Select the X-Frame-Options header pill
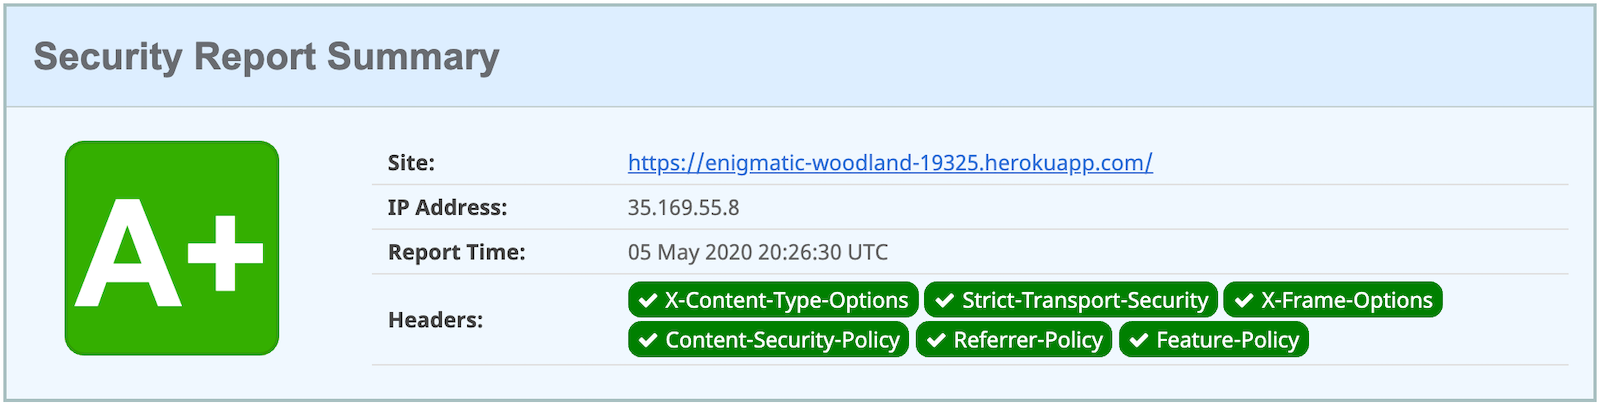Viewport: 1600px width, 407px height. [1333, 300]
